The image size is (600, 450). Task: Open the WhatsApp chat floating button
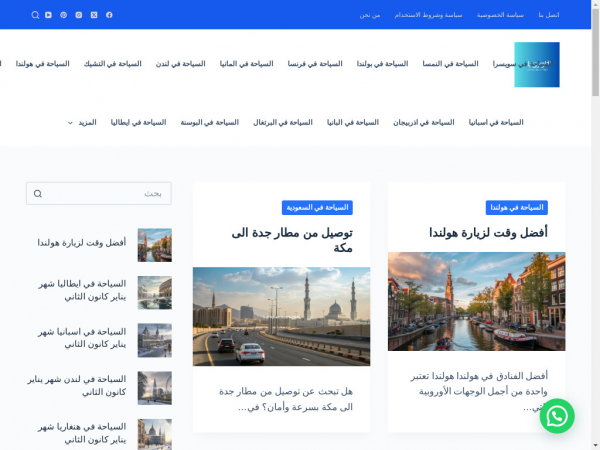pos(557,415)
